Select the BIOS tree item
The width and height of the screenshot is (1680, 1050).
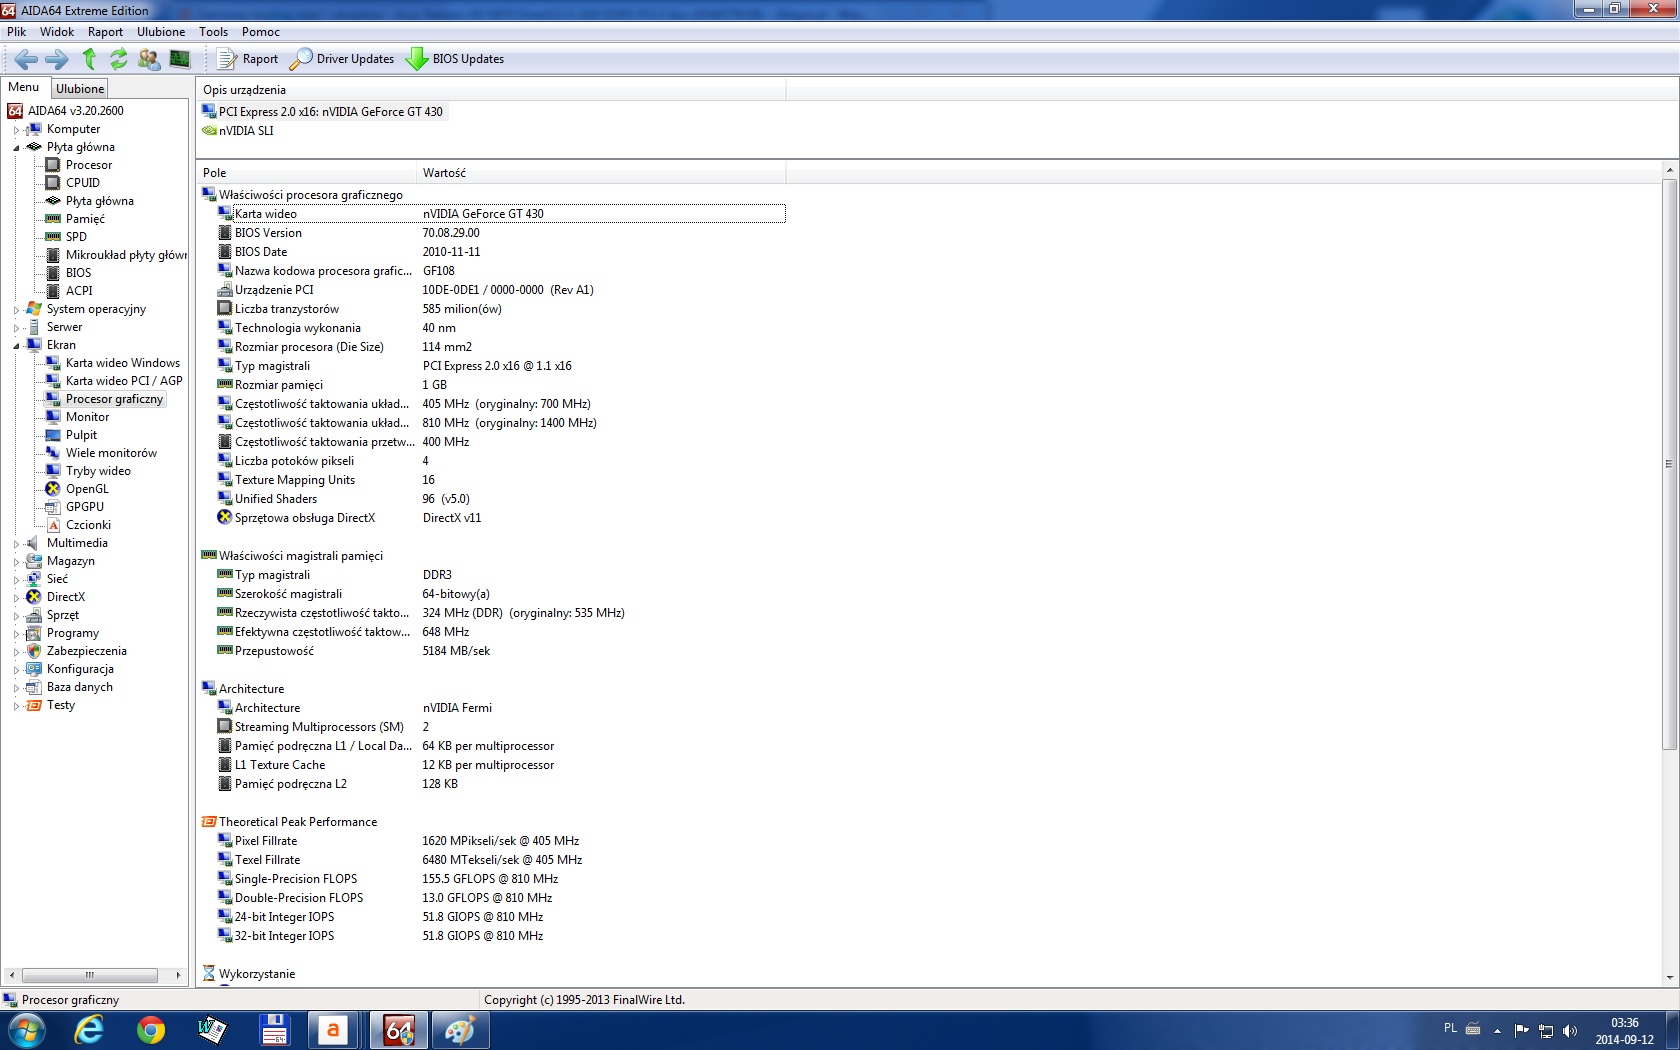click(78, 273)
